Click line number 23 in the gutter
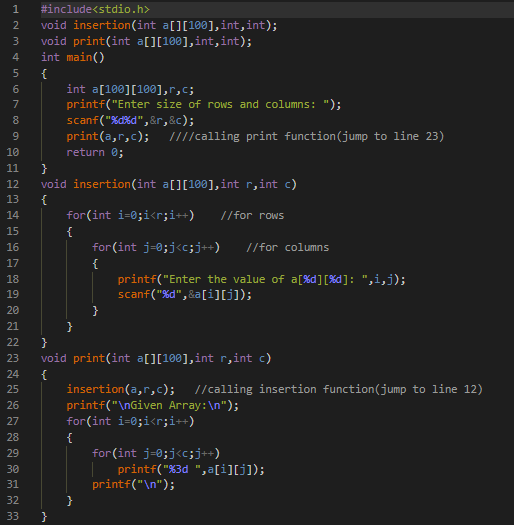Image resolution: width=514 pixels, height=525 pixels. [13, 358]
